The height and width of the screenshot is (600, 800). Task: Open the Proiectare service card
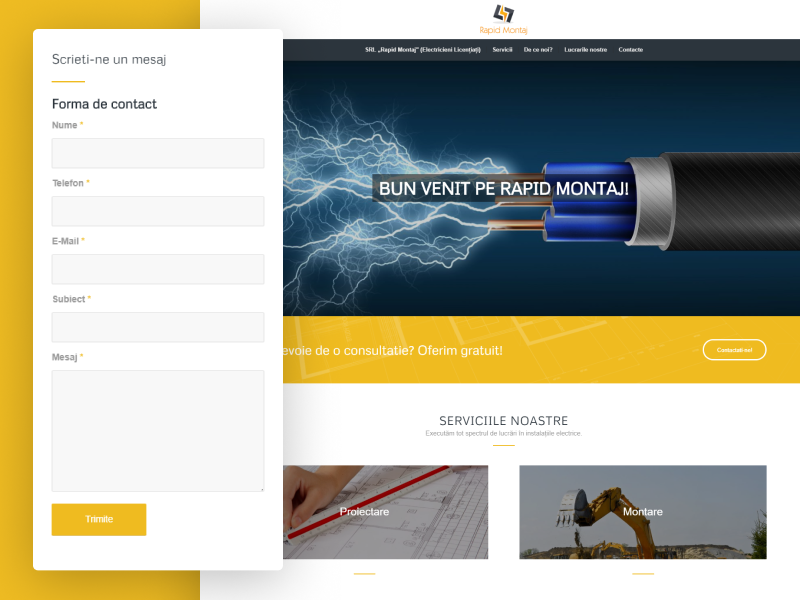click(385, 512)
